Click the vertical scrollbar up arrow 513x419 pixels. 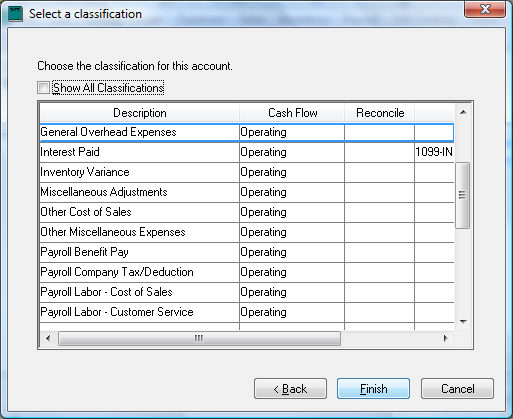pos(463,112)
